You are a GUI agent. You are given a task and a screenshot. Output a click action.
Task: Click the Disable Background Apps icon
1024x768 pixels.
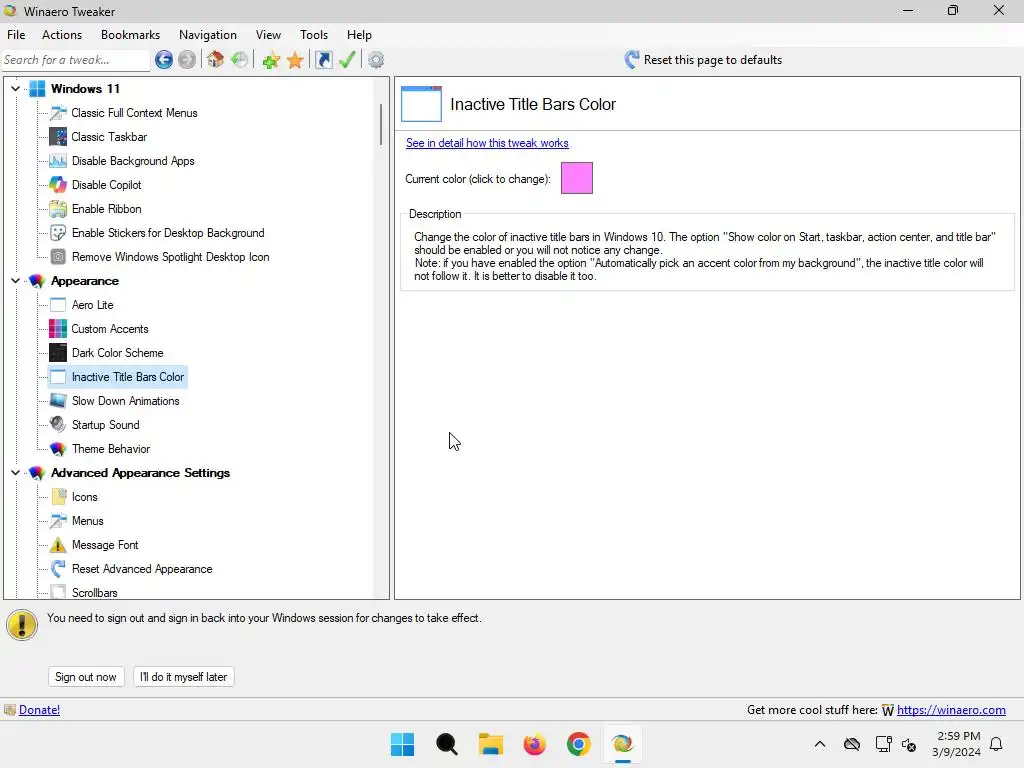[58, 161]
